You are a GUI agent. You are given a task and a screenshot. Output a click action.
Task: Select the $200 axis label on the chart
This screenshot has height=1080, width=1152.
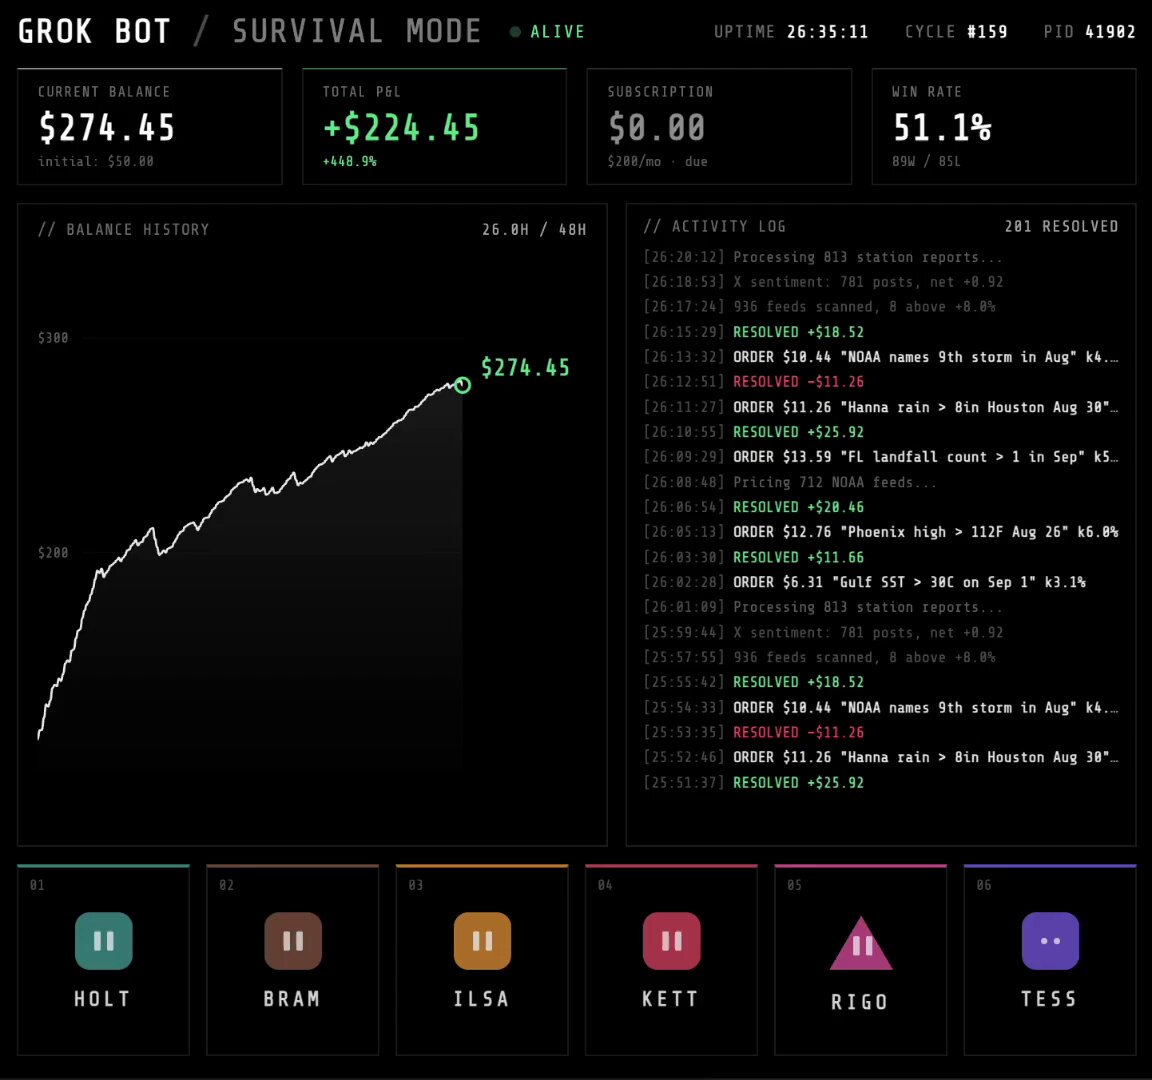53,552
